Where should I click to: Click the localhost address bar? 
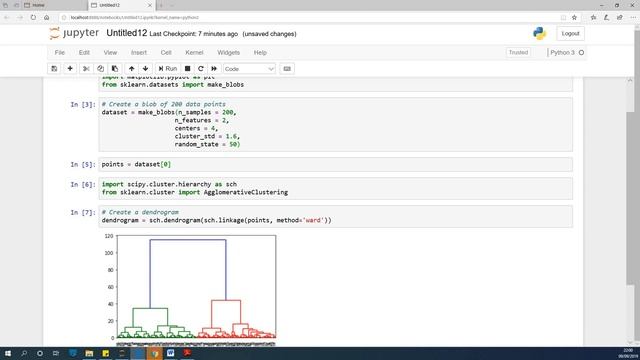[x=310, y=18]
